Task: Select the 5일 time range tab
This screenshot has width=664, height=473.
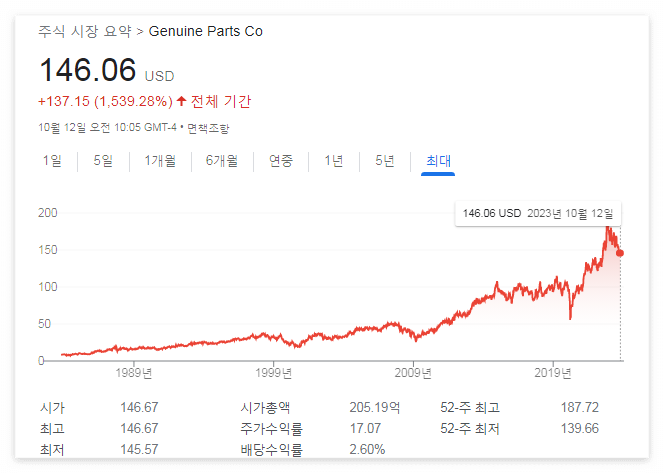Action: click(103, 161)
